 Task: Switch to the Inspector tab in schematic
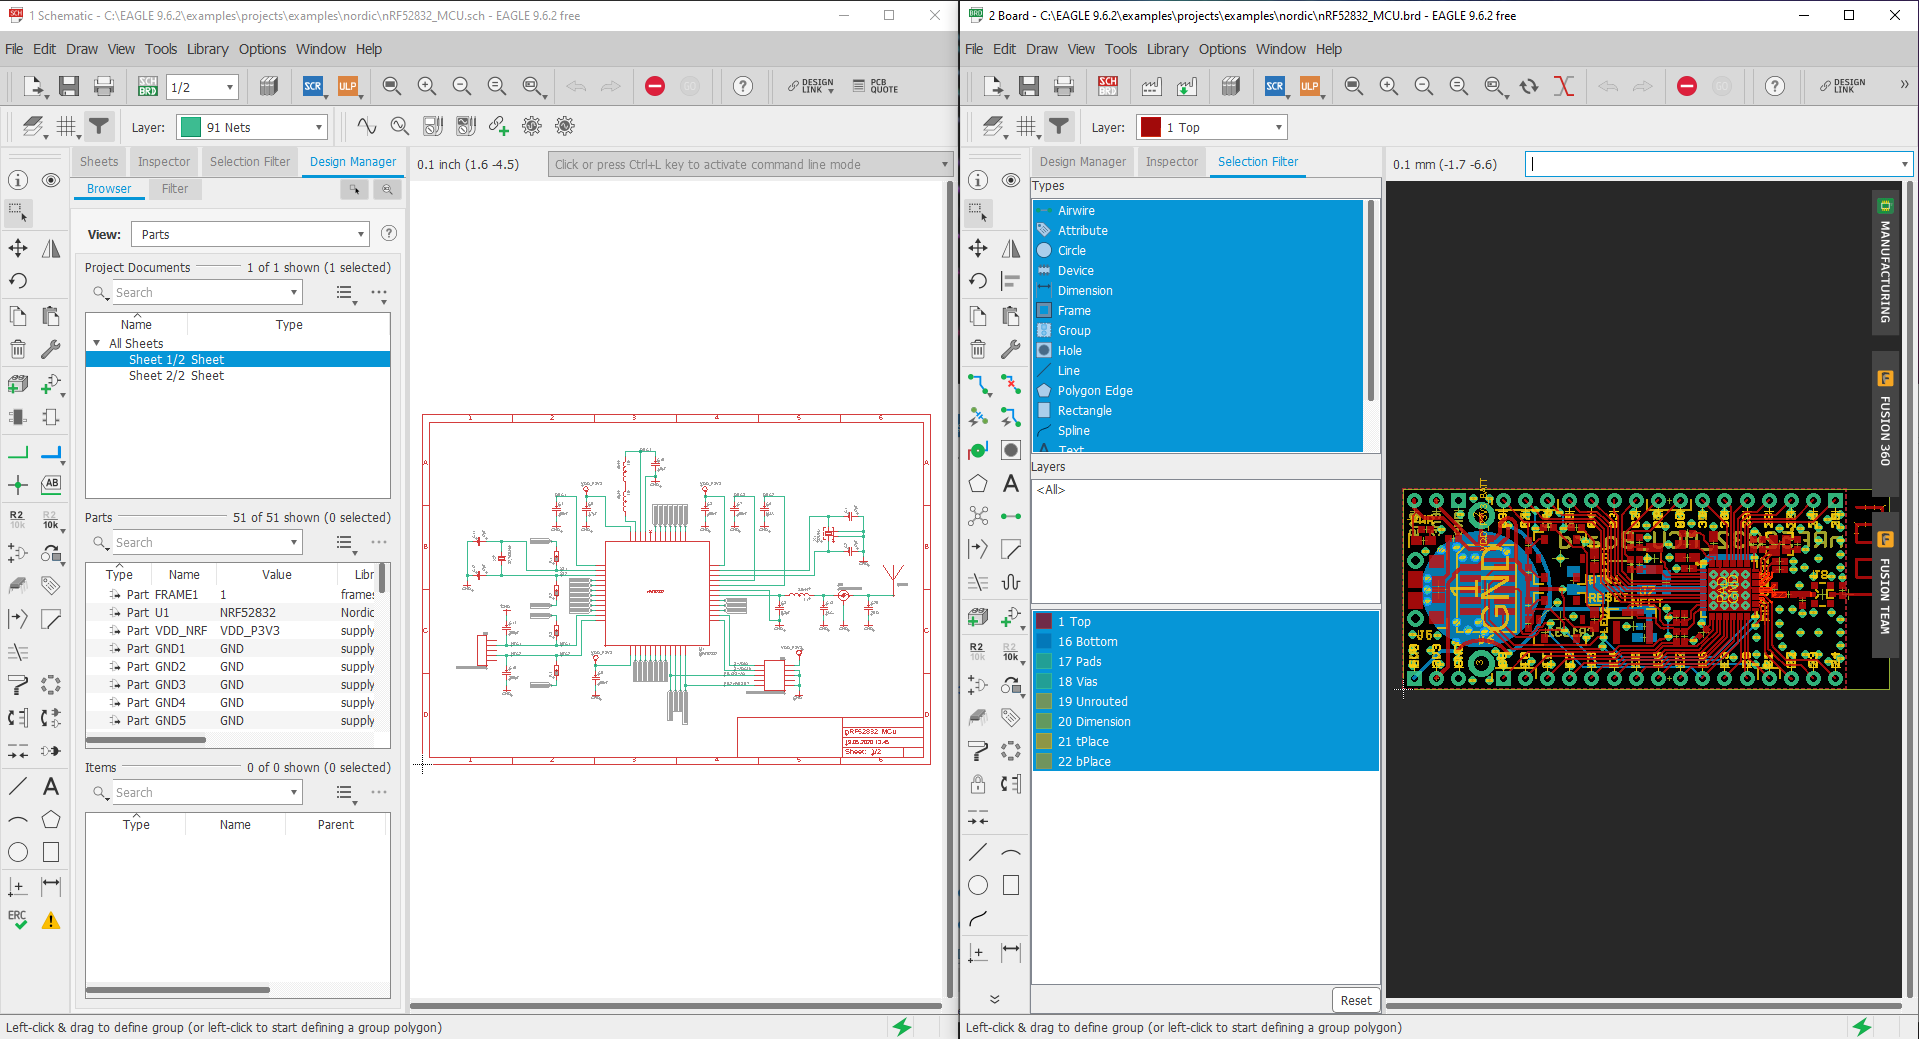tap(164, 162)
